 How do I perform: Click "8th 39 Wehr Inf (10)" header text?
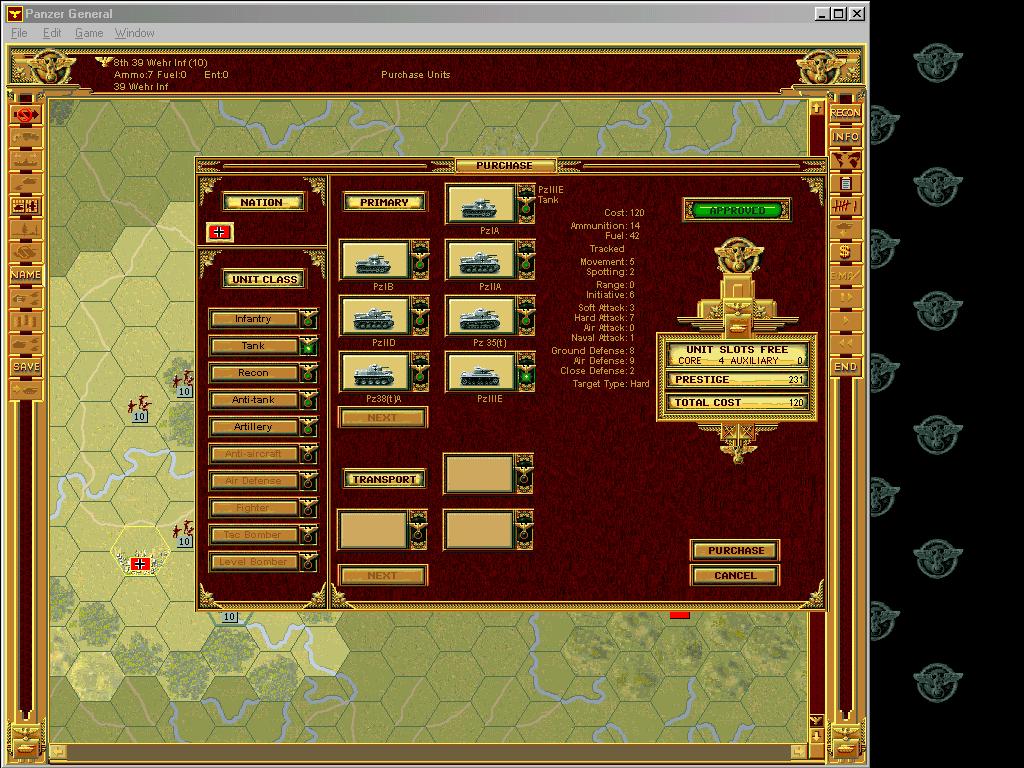pos(160,63)
